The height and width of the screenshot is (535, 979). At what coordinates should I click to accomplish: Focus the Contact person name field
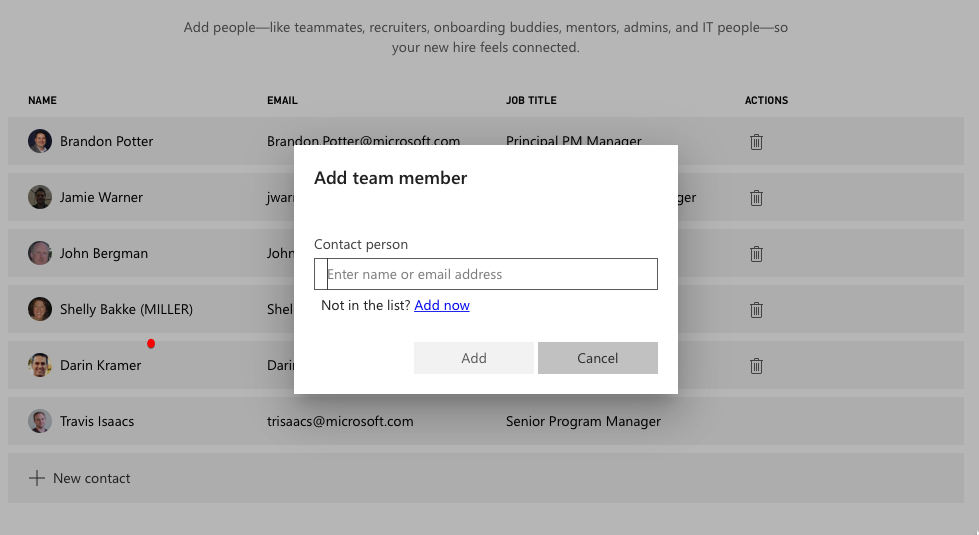[x=490, y=274]
